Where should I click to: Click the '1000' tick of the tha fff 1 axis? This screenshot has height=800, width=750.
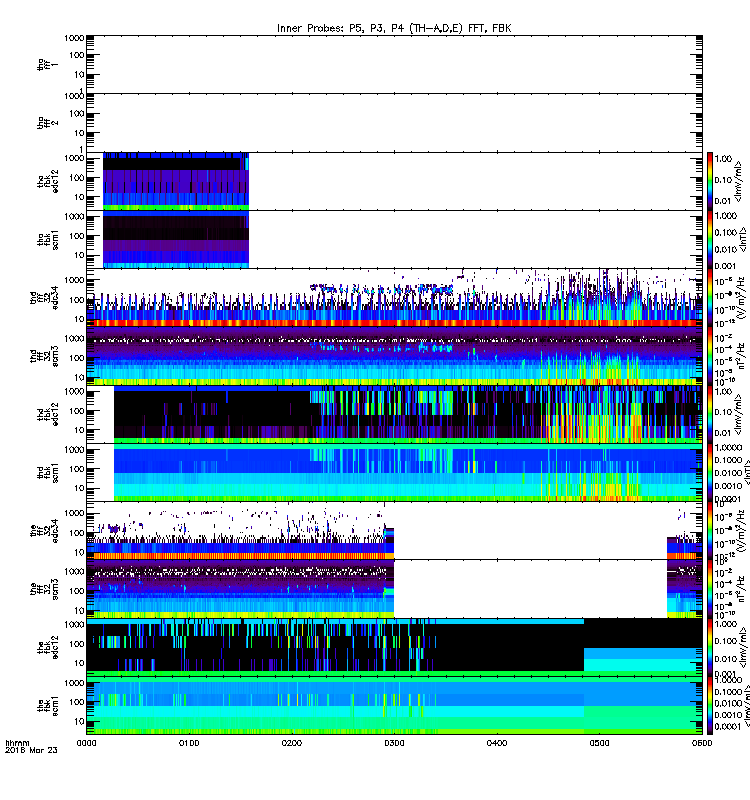pos(74,38)
